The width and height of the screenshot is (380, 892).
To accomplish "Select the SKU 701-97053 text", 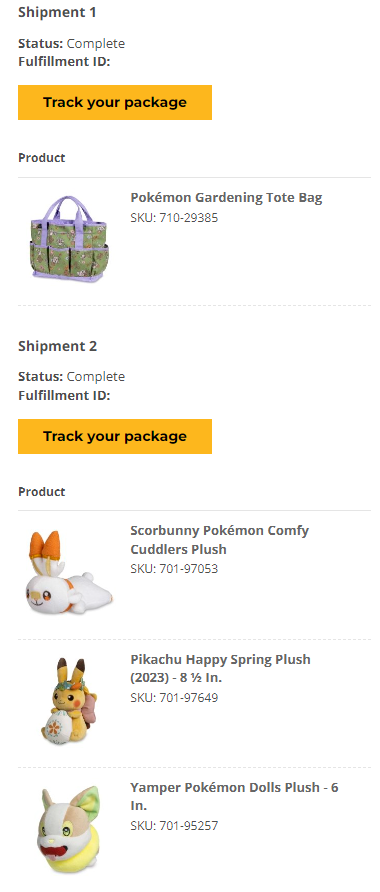I will pos(174,569).
